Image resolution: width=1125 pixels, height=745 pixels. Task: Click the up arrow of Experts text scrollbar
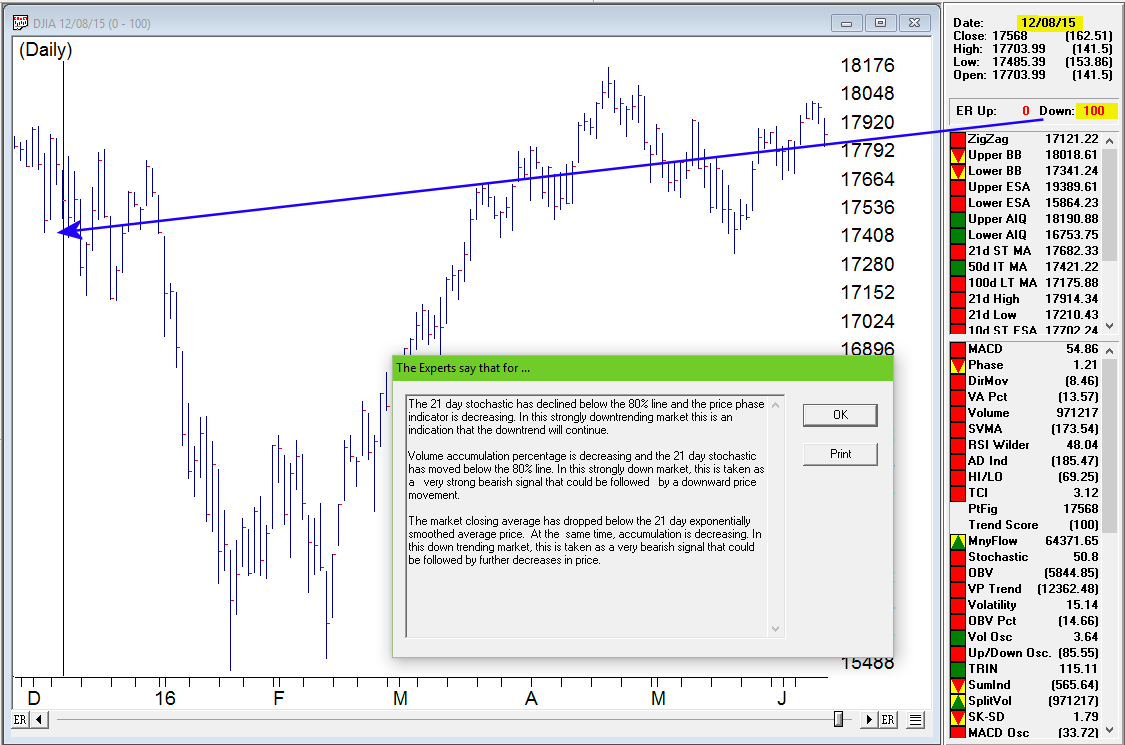tap(776, 405)
